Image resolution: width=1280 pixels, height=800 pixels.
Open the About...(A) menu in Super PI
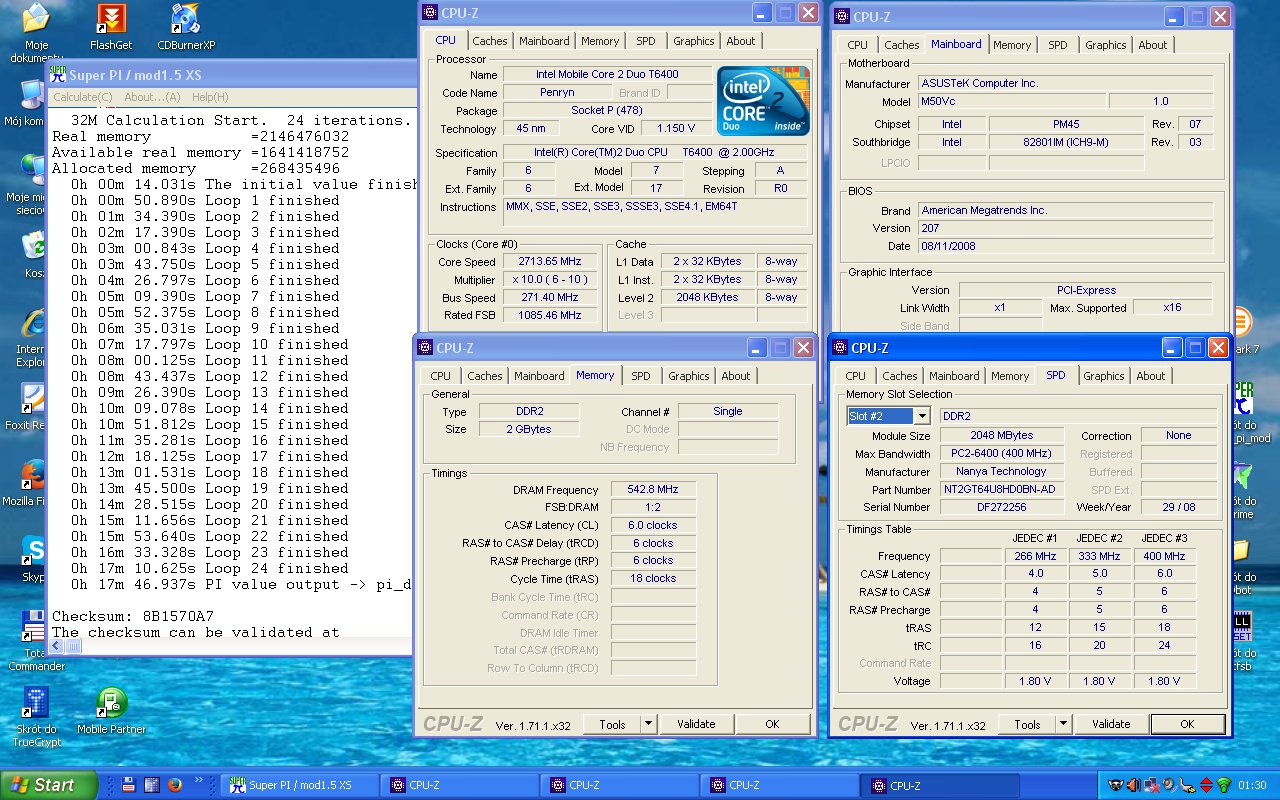[x=152, y=97]
